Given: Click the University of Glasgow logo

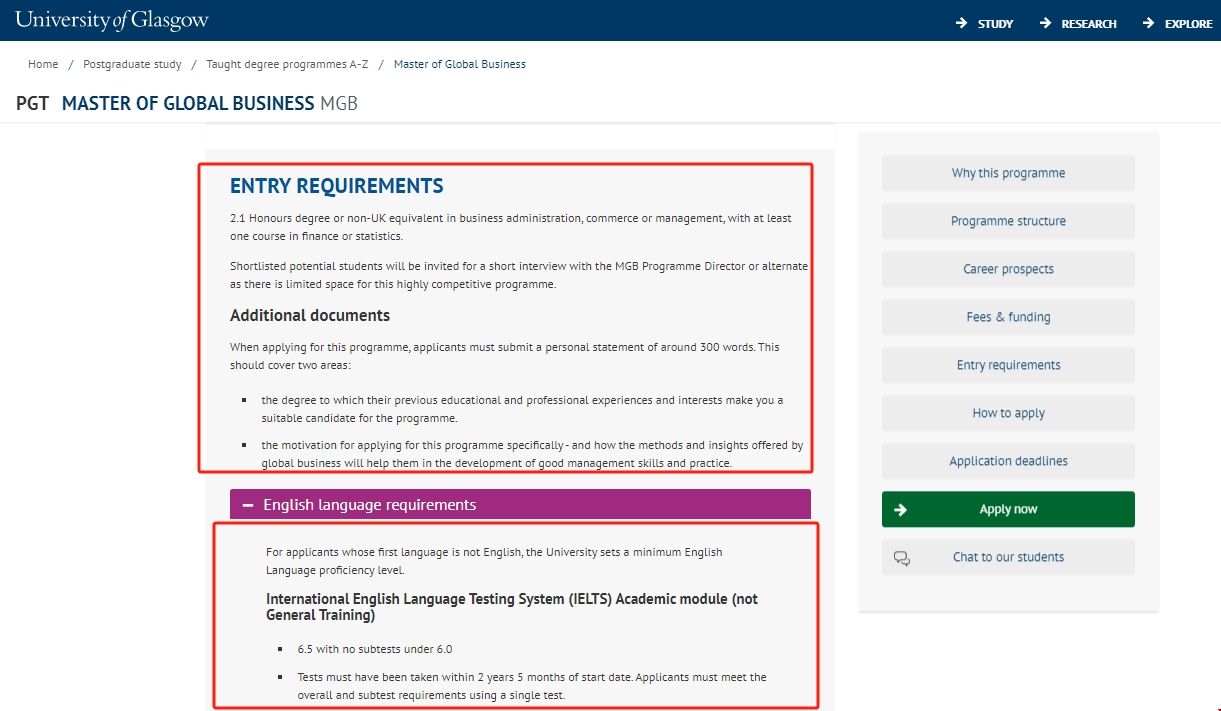Looking at the screenshot, I should [112, 20].
